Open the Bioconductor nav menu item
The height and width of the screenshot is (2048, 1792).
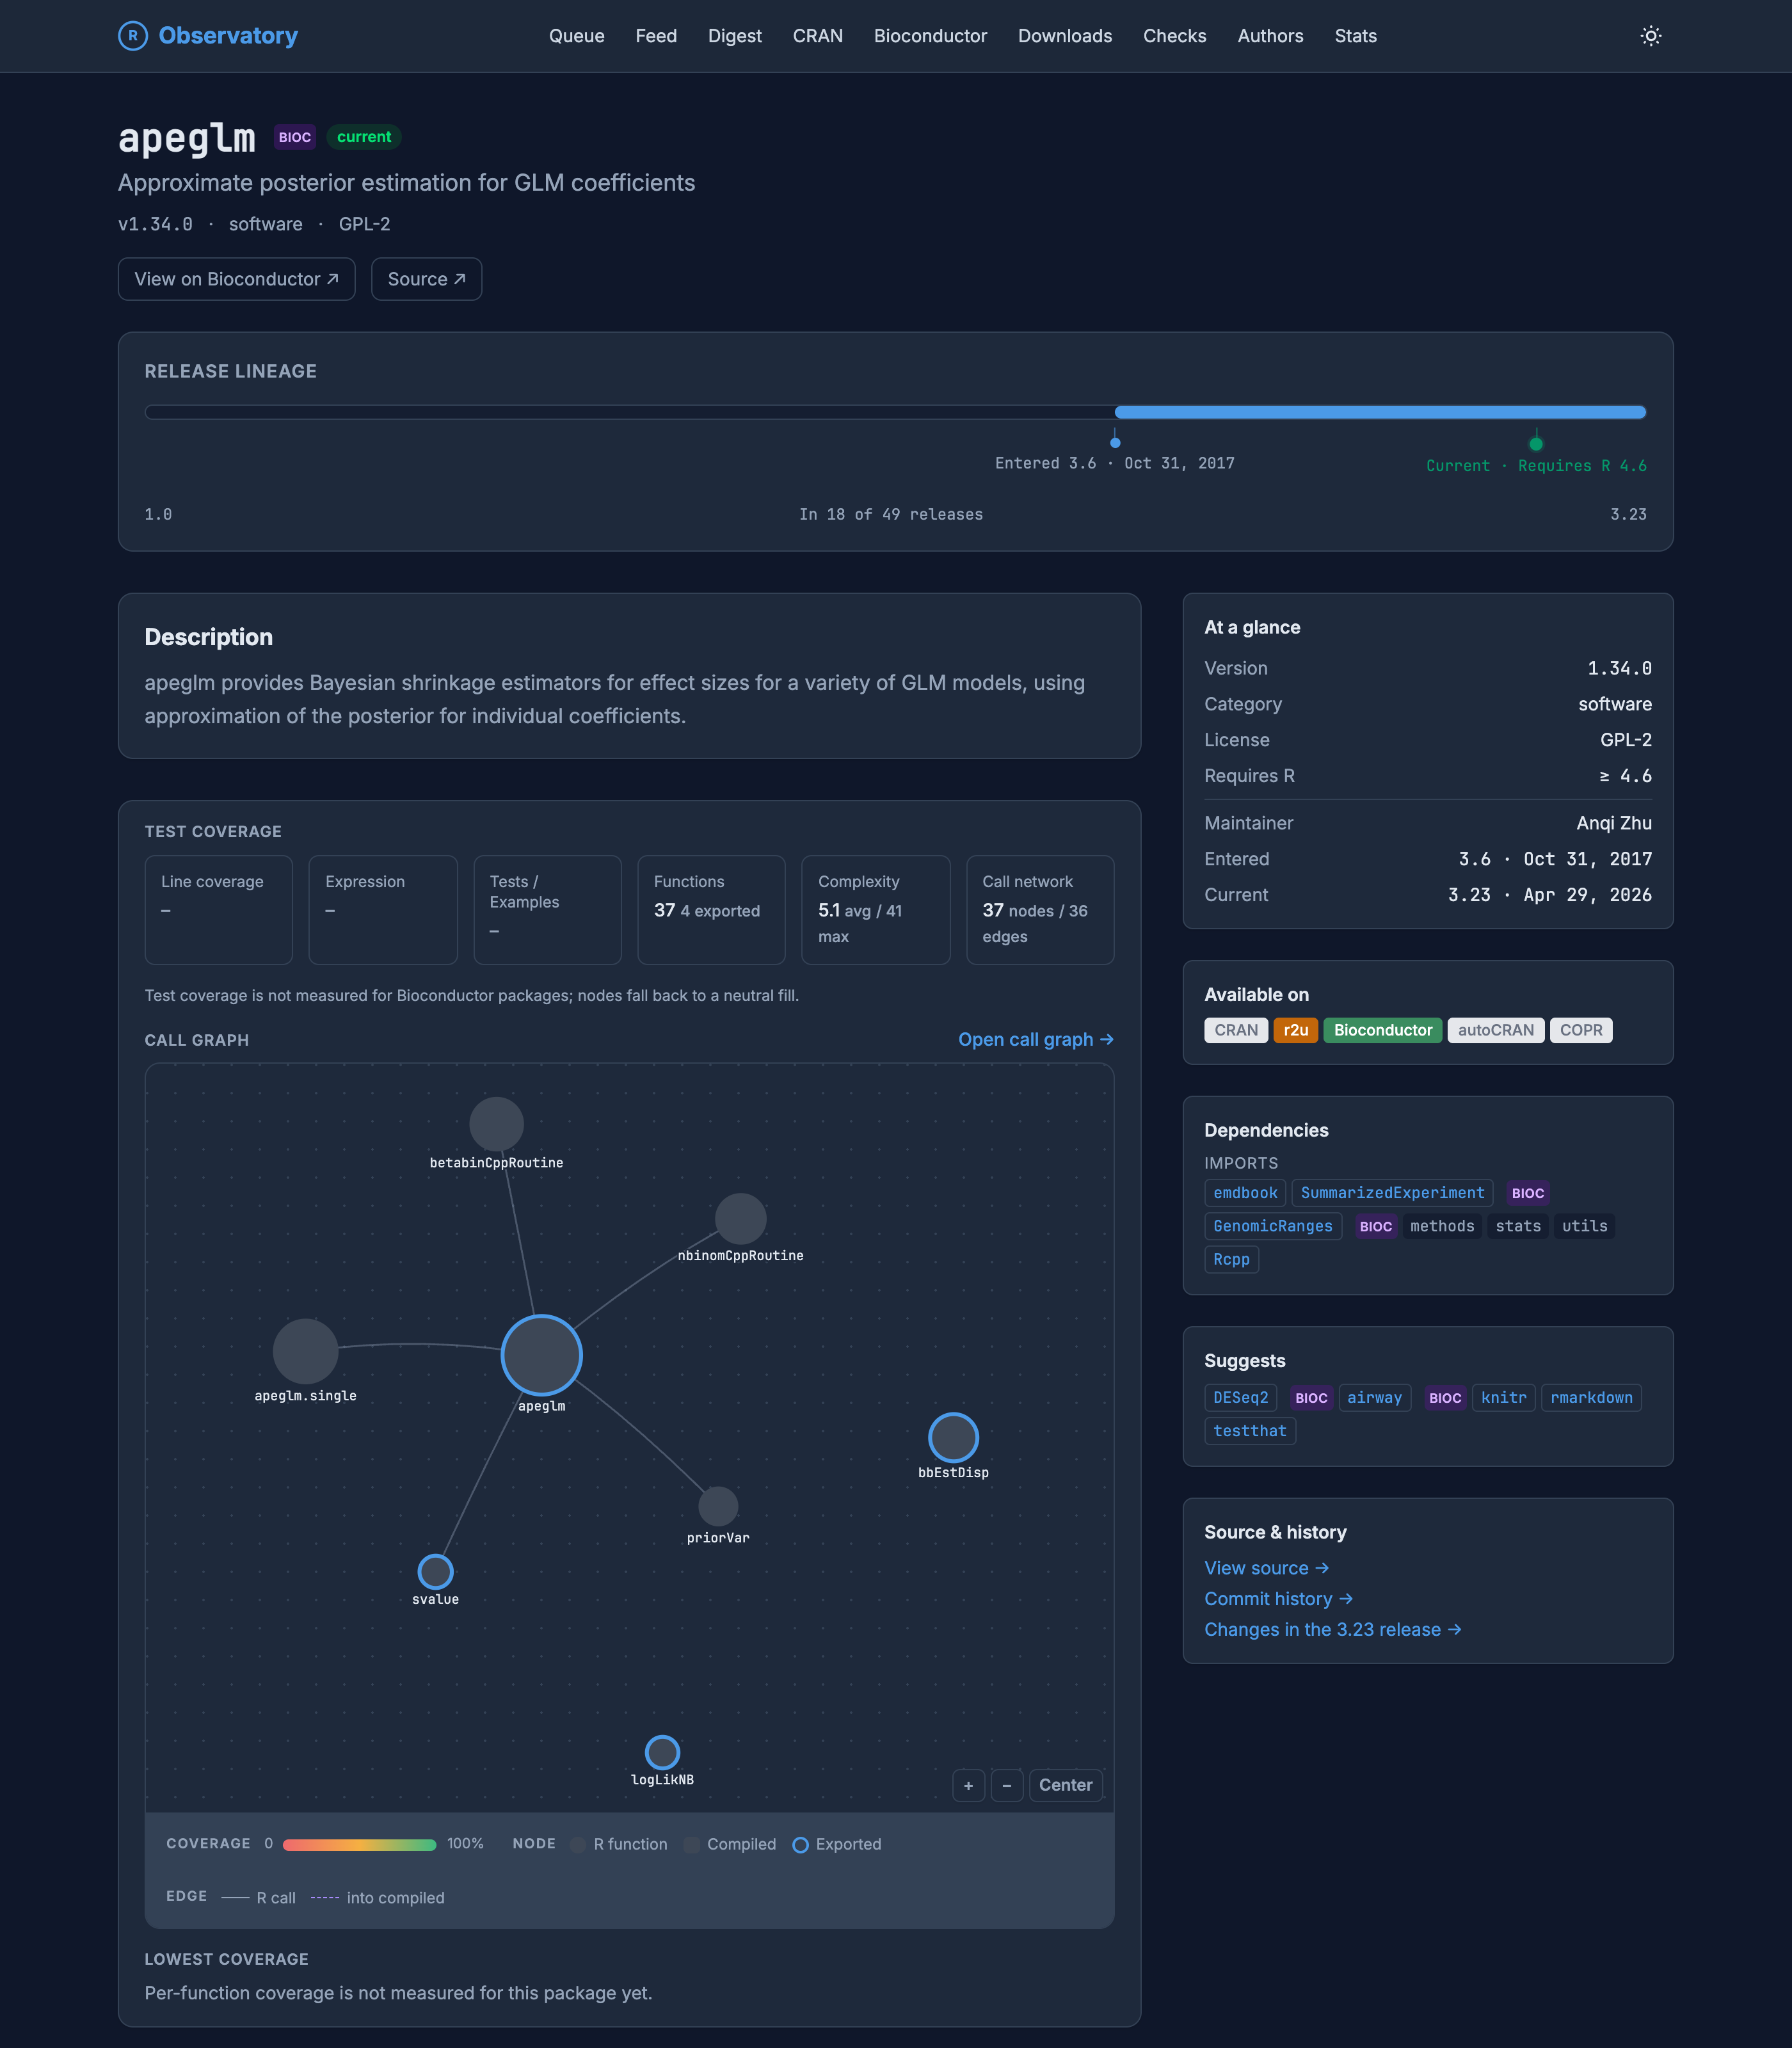[x=930, y=36]
